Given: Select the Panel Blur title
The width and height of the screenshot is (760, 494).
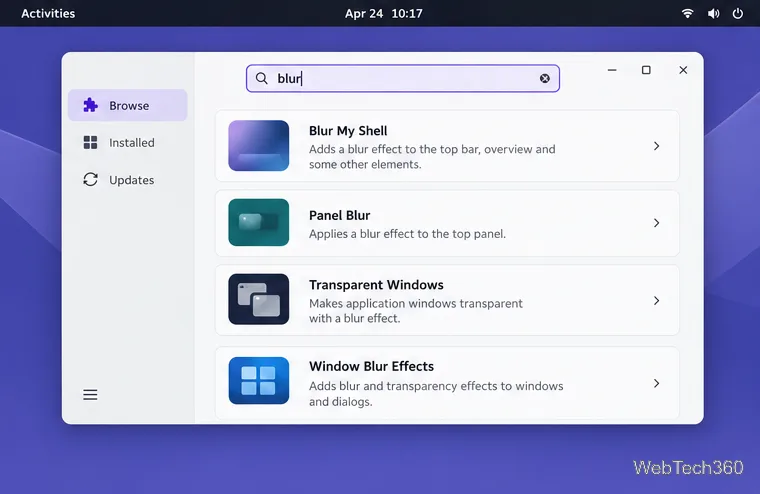Looking at the screenshot, I should [x=339, y=215].
